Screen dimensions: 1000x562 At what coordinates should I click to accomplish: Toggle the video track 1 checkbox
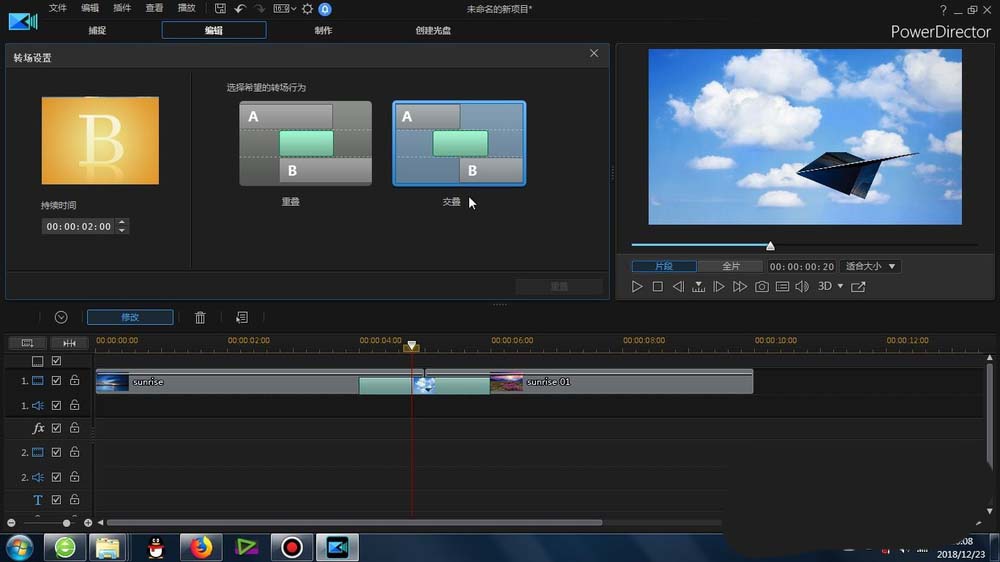point(56,381)
